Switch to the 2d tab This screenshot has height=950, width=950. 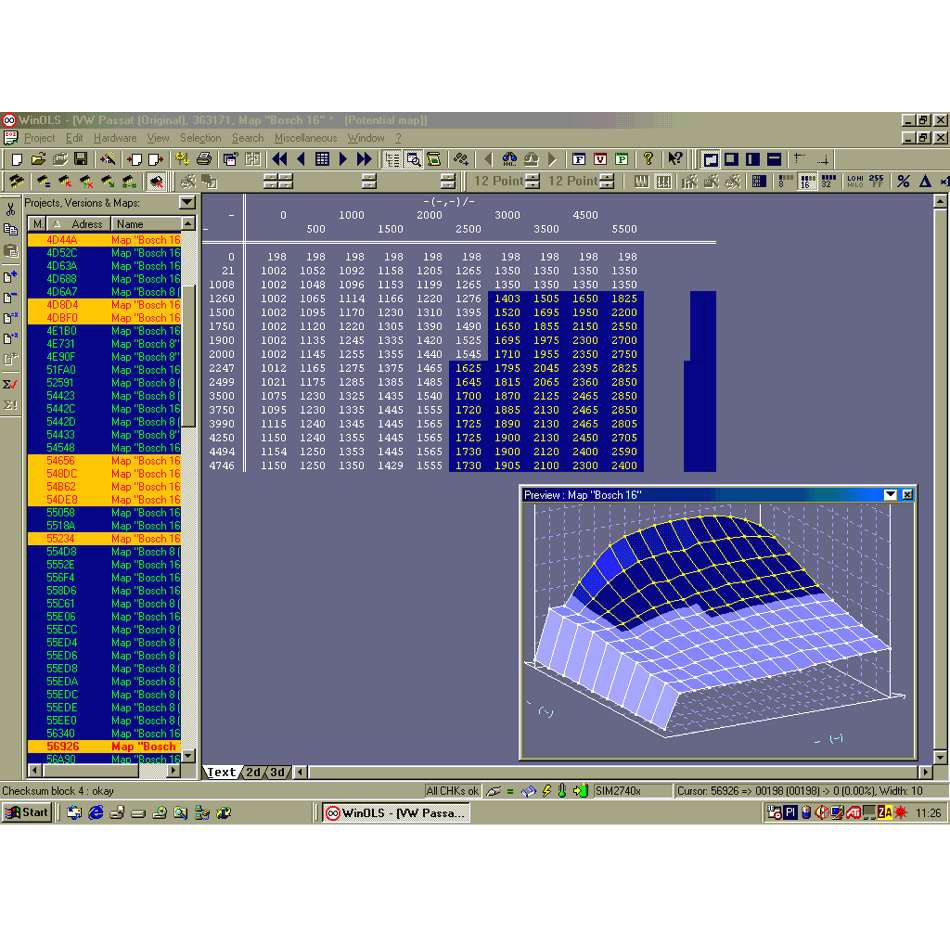[254, 772]
